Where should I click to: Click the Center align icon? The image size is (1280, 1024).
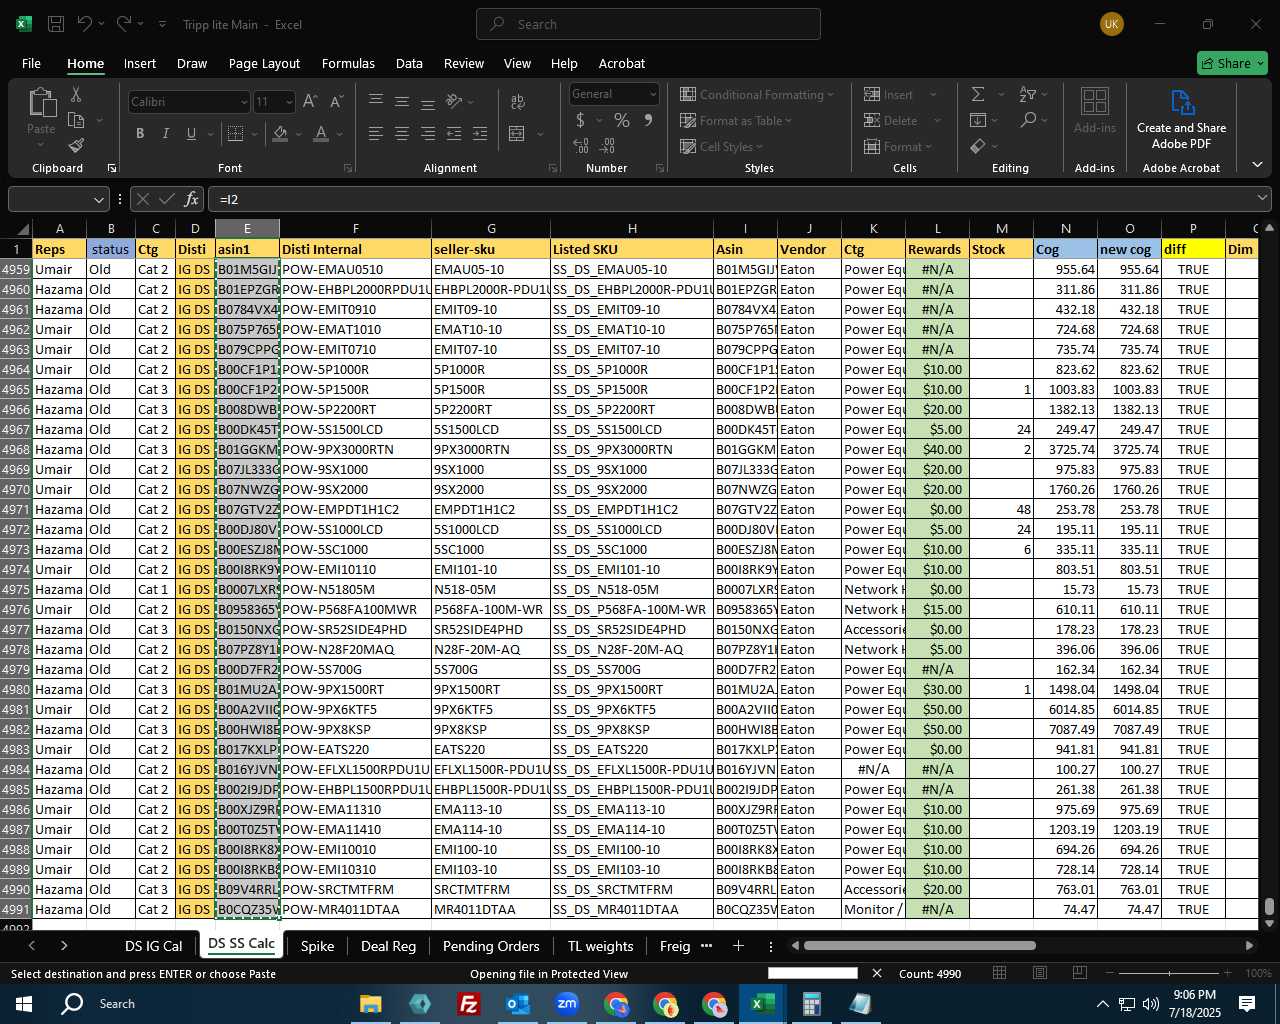pyautogui.click(x=402, y=133)
